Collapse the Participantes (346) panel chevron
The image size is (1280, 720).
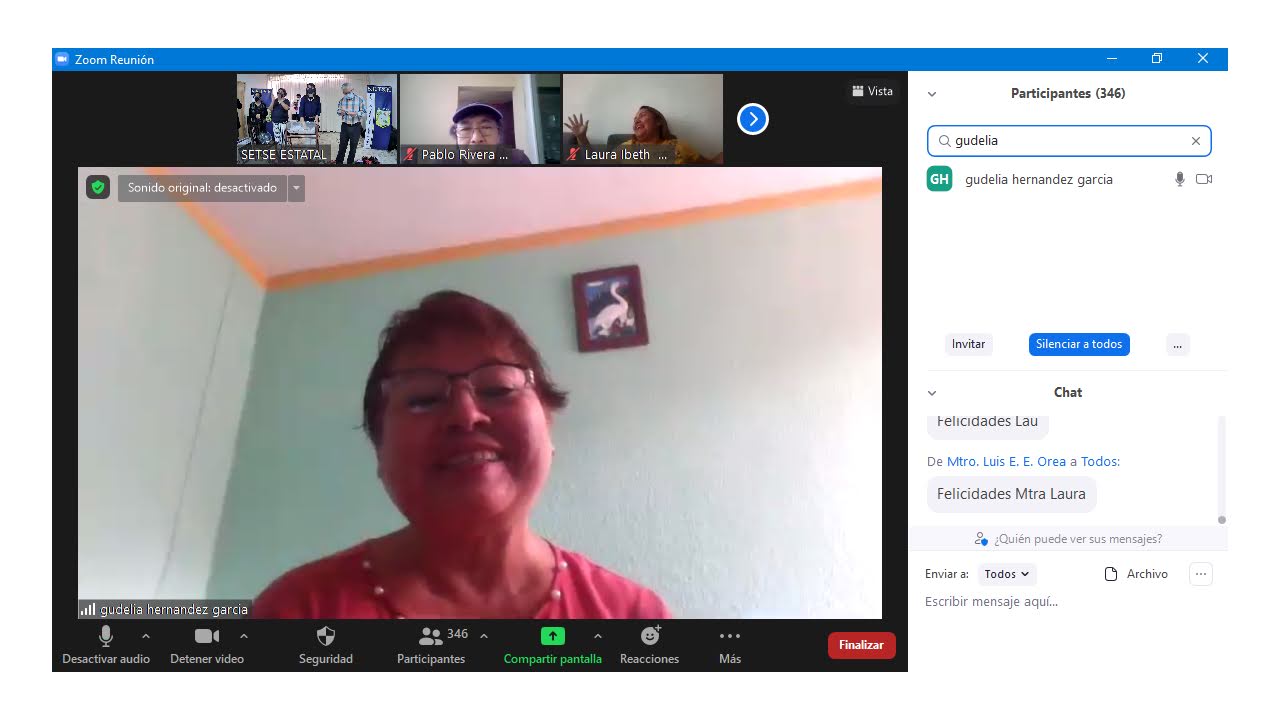click(x=932, y=94)
